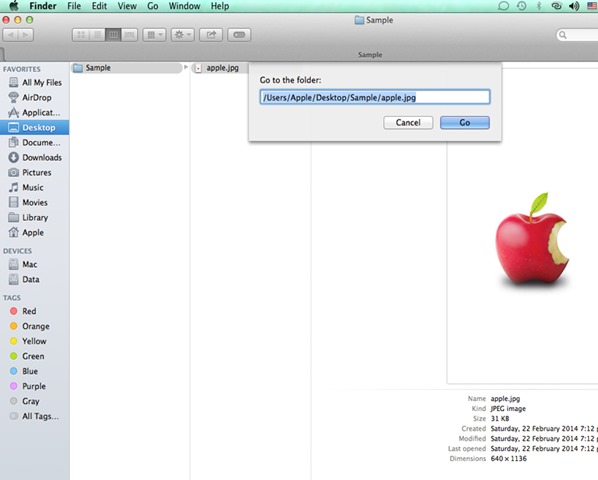The height and width of the screenshot is (480, 598).
Task: Filter by the Blue tag
Action: (x=35, y=371)
